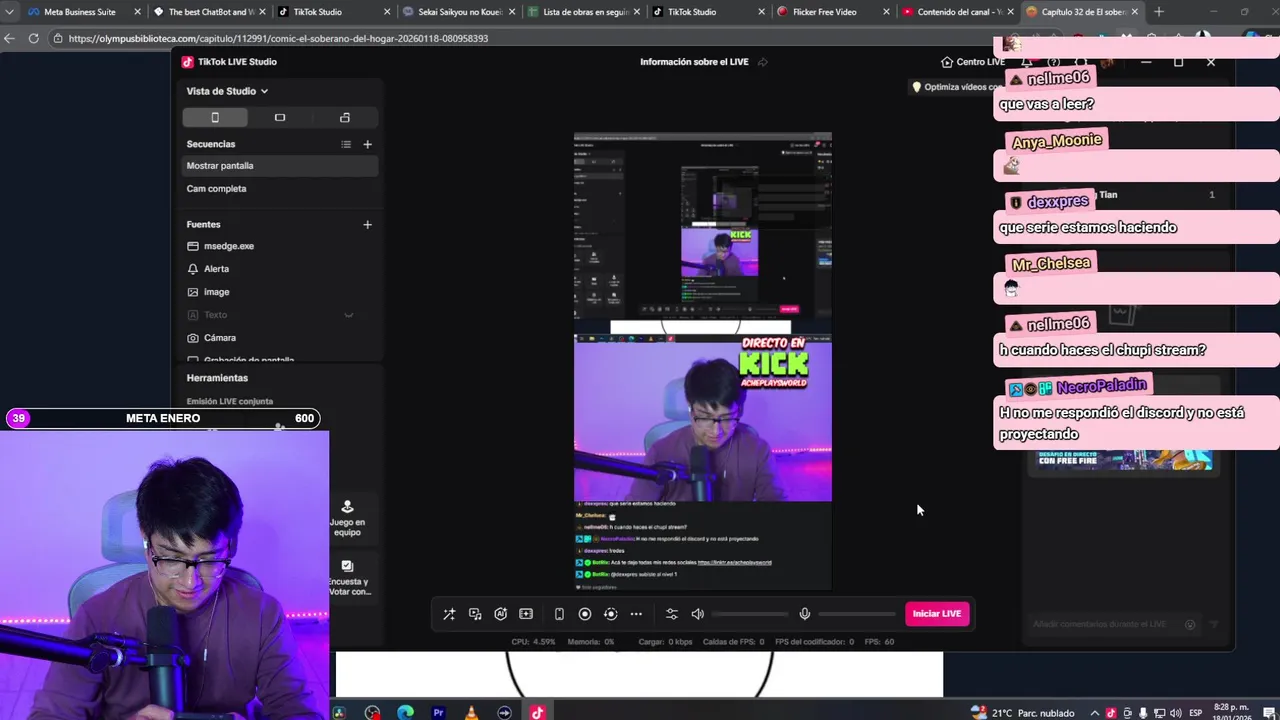Close the Meta Business Suite tab
This screenshot has height=720, width=1280.
[x=137, y=12]
